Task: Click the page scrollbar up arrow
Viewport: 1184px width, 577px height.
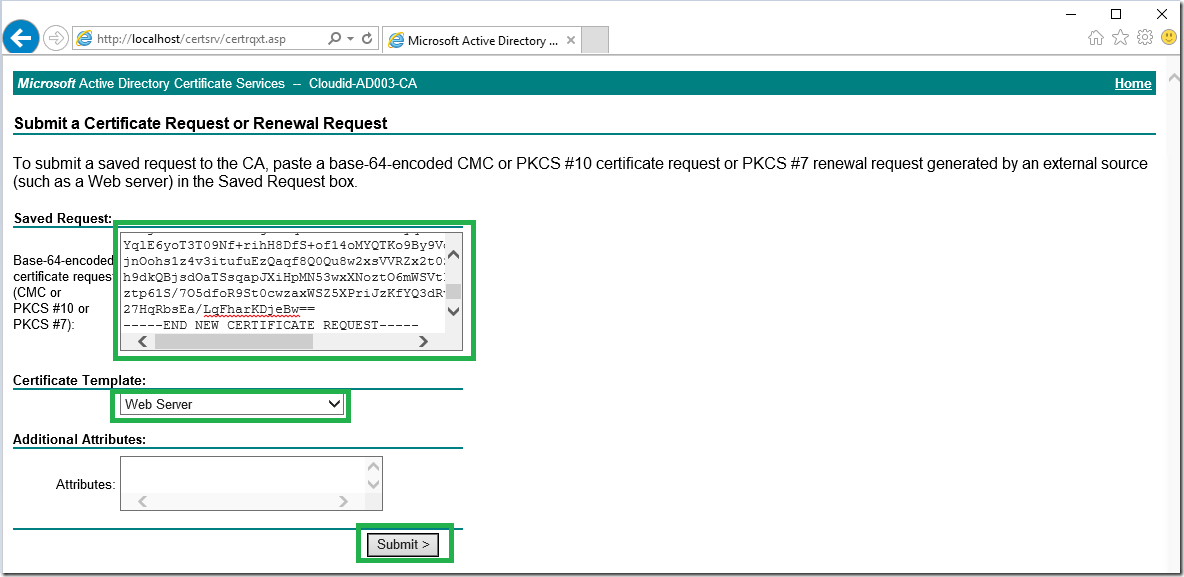Action: [1174, 79]
